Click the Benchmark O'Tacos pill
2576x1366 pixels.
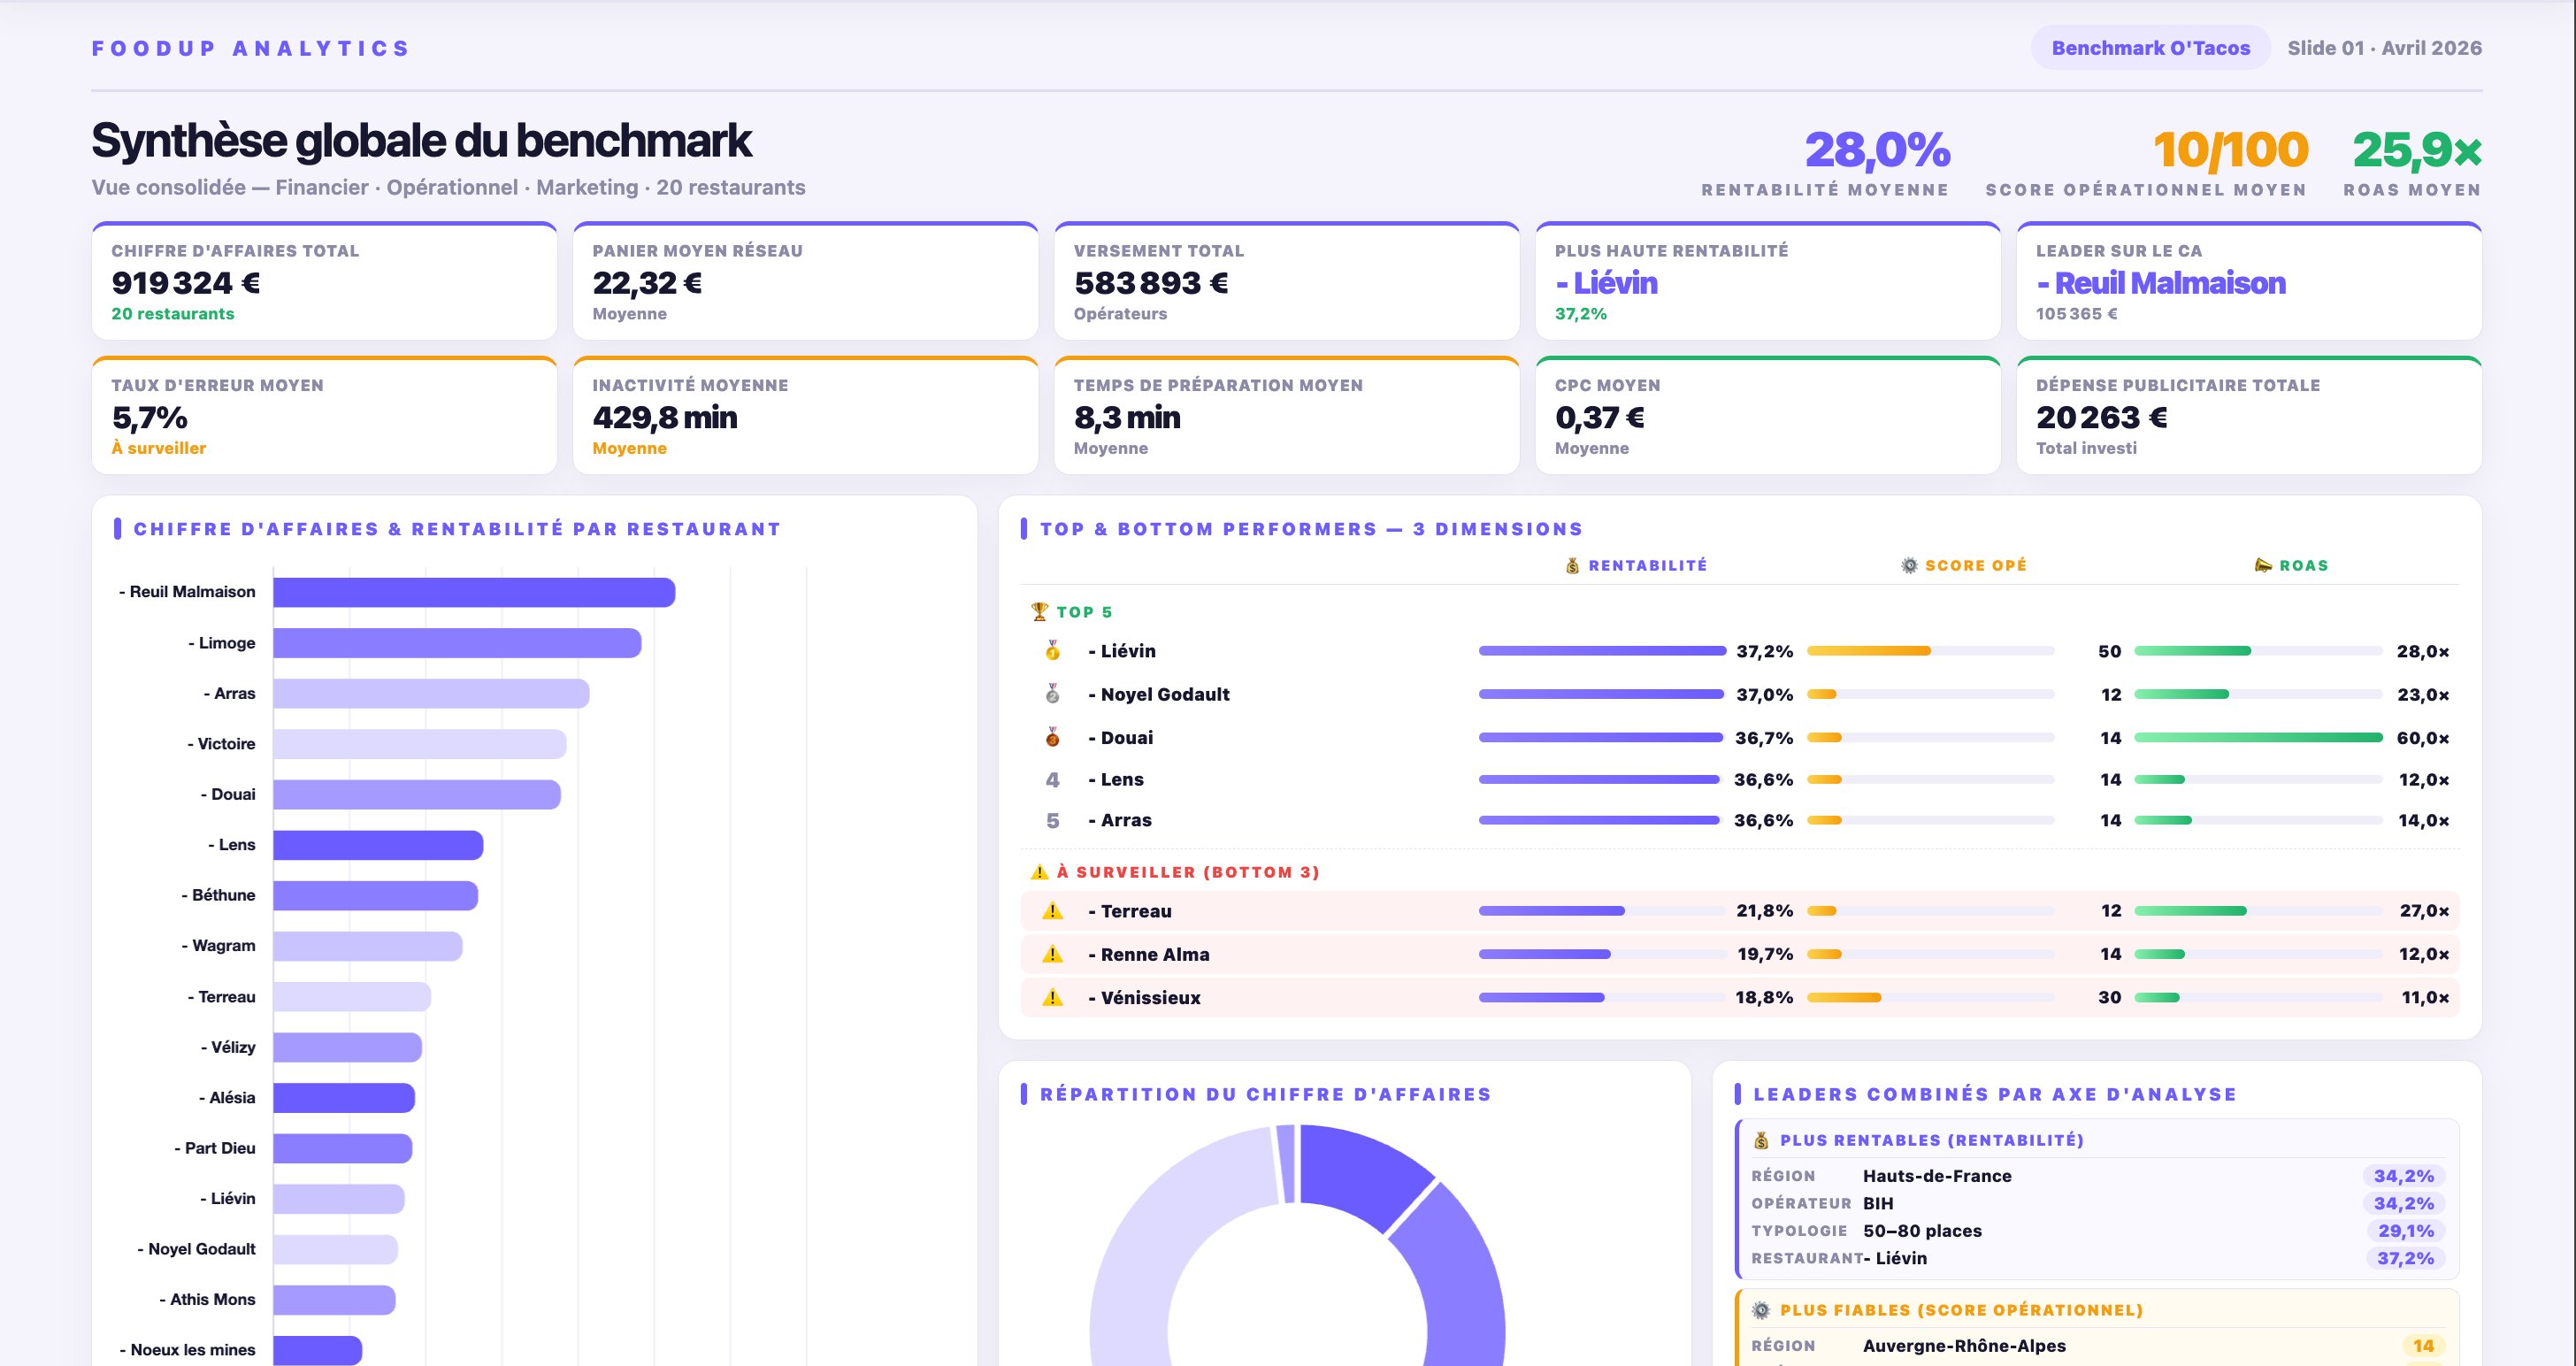click(x=2150, y=48)
